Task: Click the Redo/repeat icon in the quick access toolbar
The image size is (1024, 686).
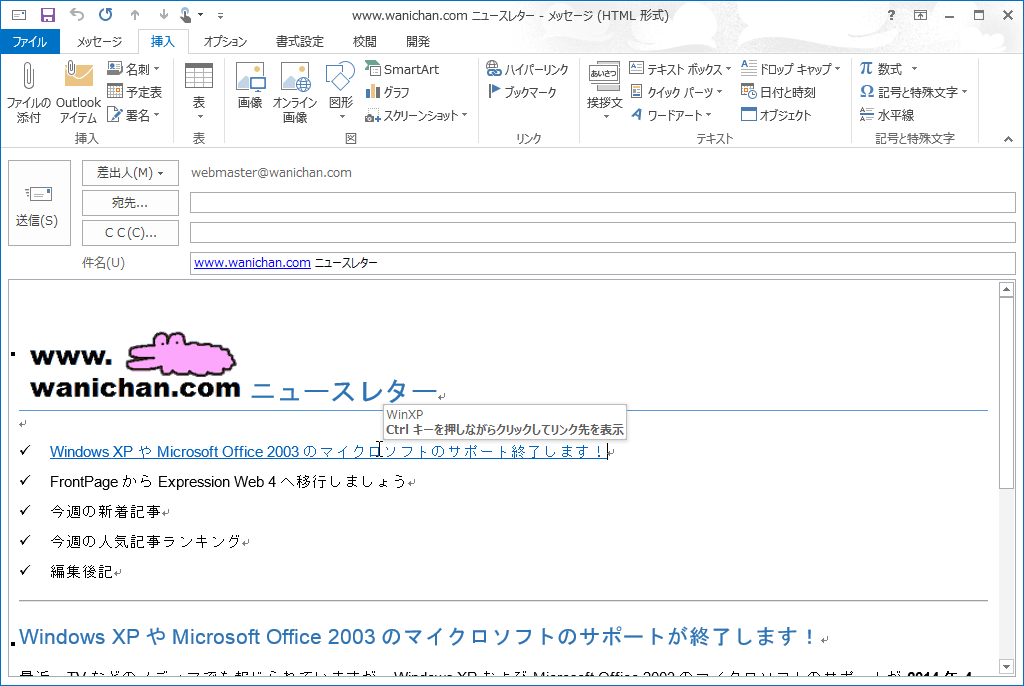Action: tap(106, 14)
